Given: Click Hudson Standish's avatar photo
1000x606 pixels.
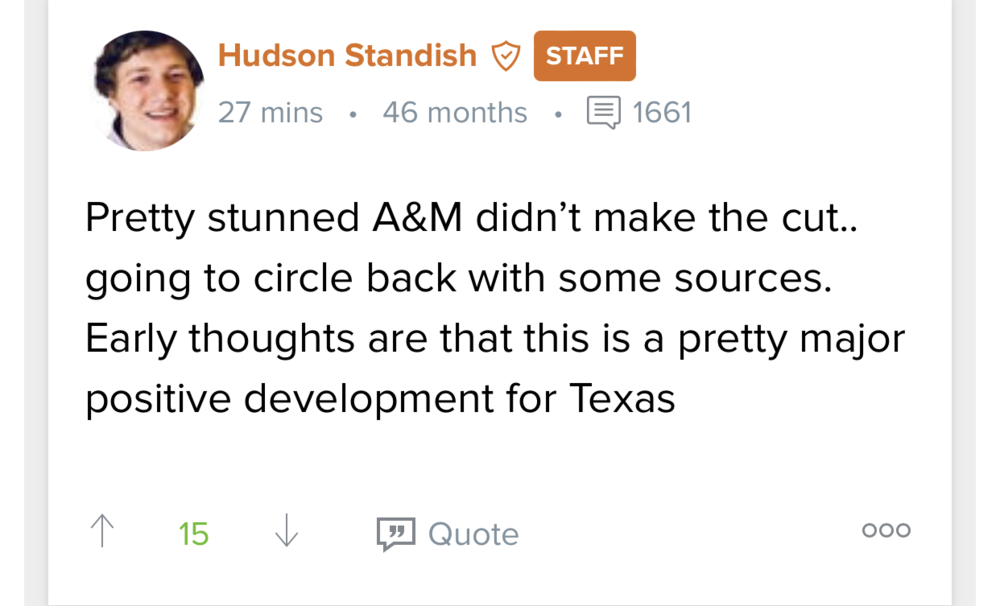Looking at the screenshot, I should (150, 90).
